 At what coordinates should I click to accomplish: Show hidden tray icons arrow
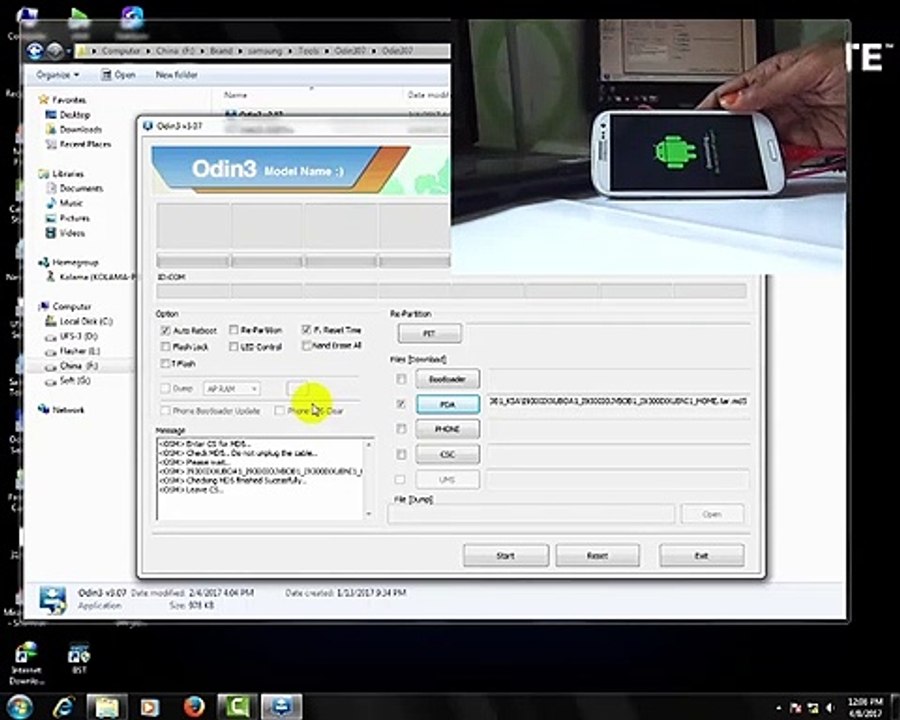(778, 708)
